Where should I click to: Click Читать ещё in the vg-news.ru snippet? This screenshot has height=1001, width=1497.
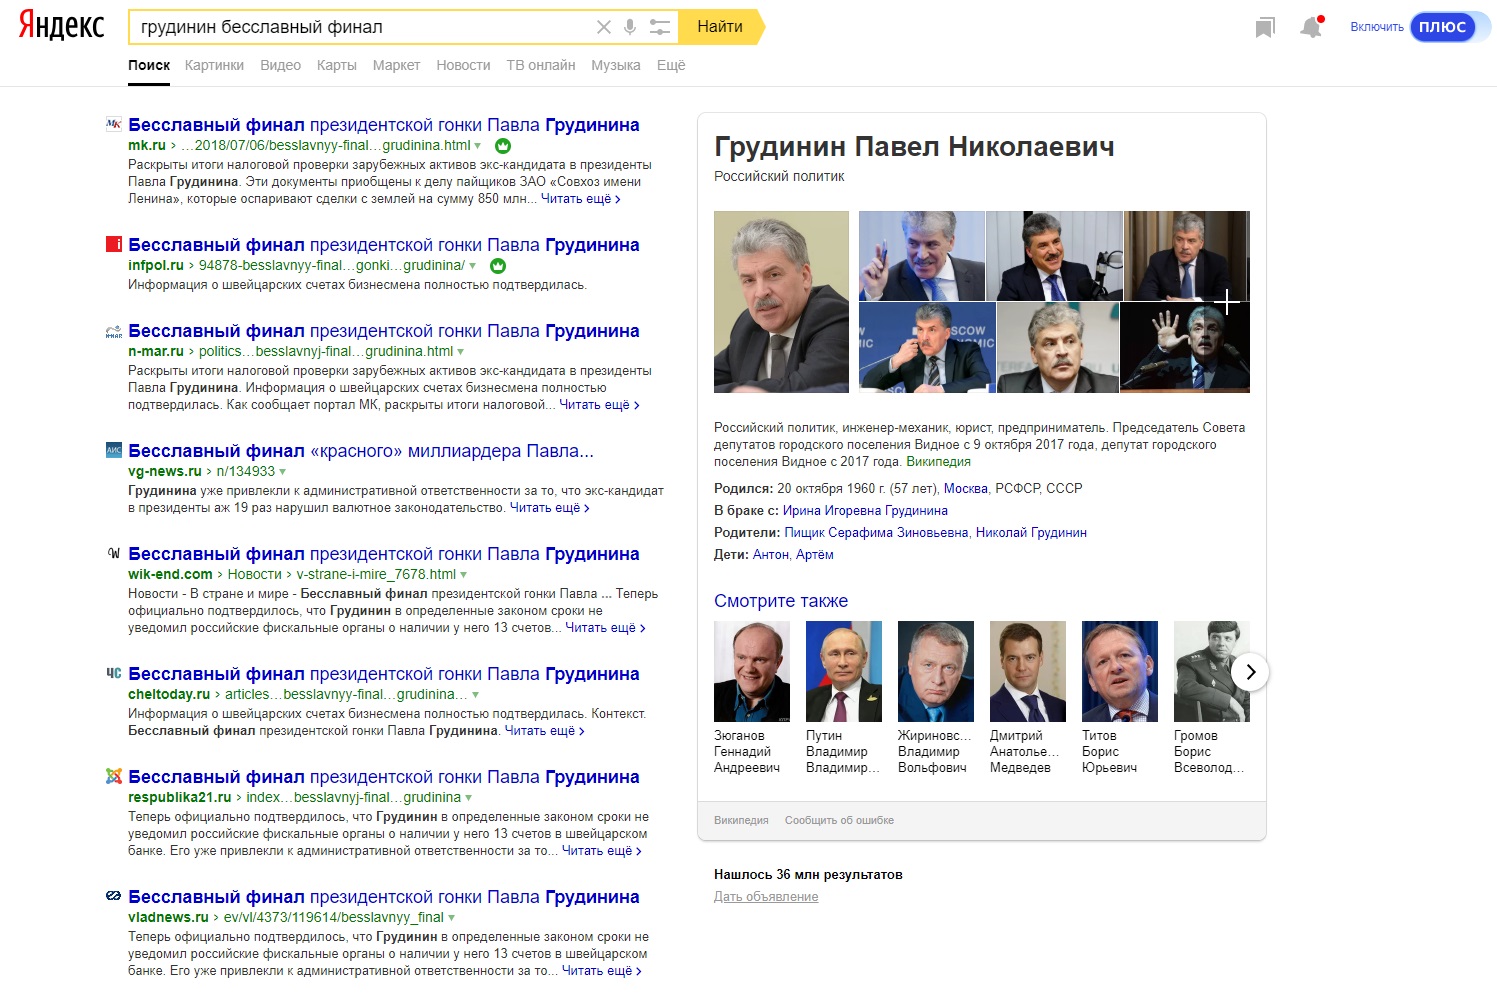[x=549, y=508]
